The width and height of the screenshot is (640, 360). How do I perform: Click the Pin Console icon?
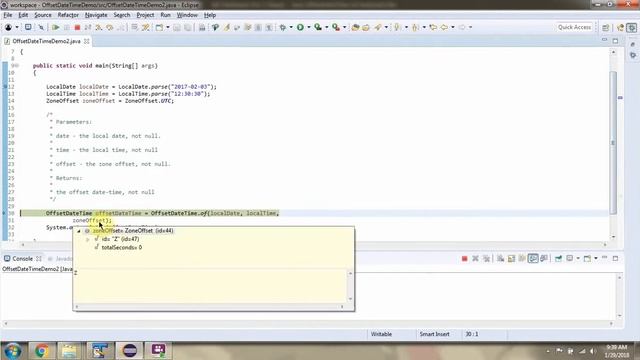coord(558,258)
